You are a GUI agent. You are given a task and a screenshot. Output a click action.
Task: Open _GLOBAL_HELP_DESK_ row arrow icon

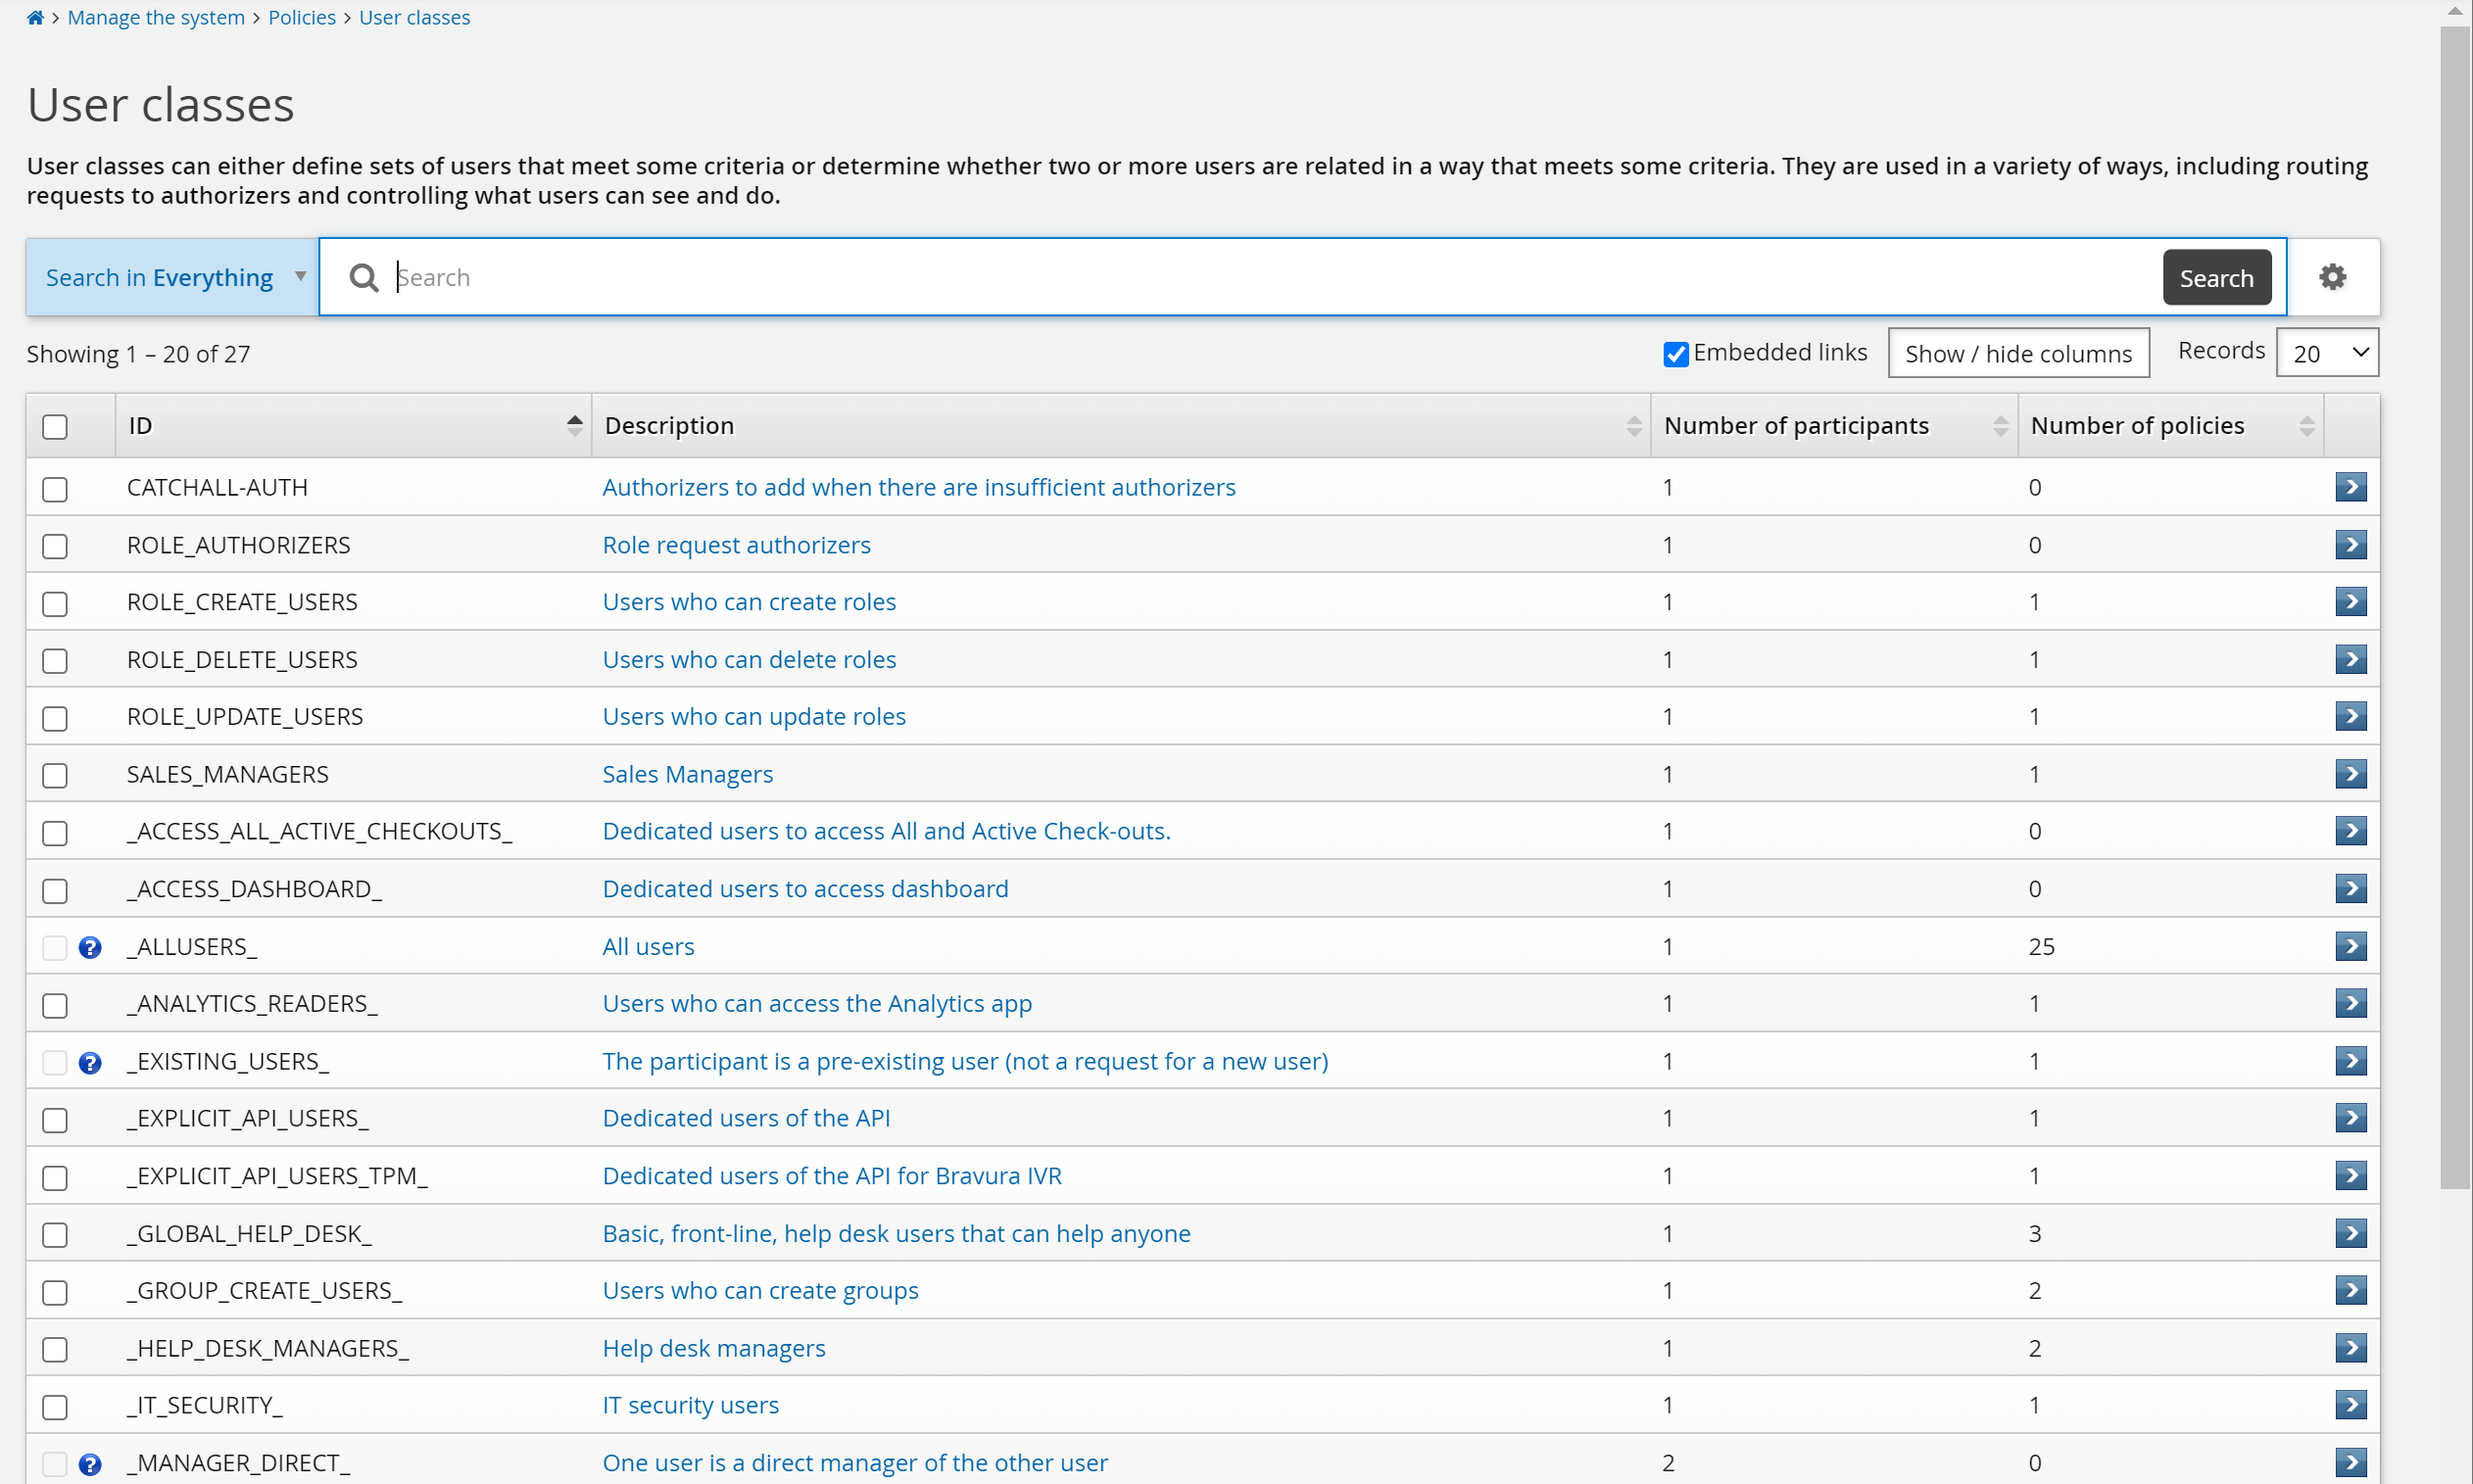(x=2350, y=1233)
